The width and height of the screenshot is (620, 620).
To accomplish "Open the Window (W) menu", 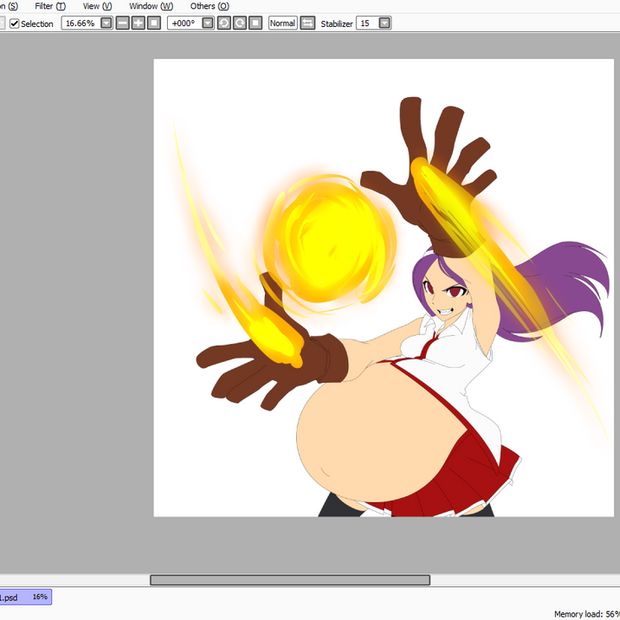I will (151, 6).
